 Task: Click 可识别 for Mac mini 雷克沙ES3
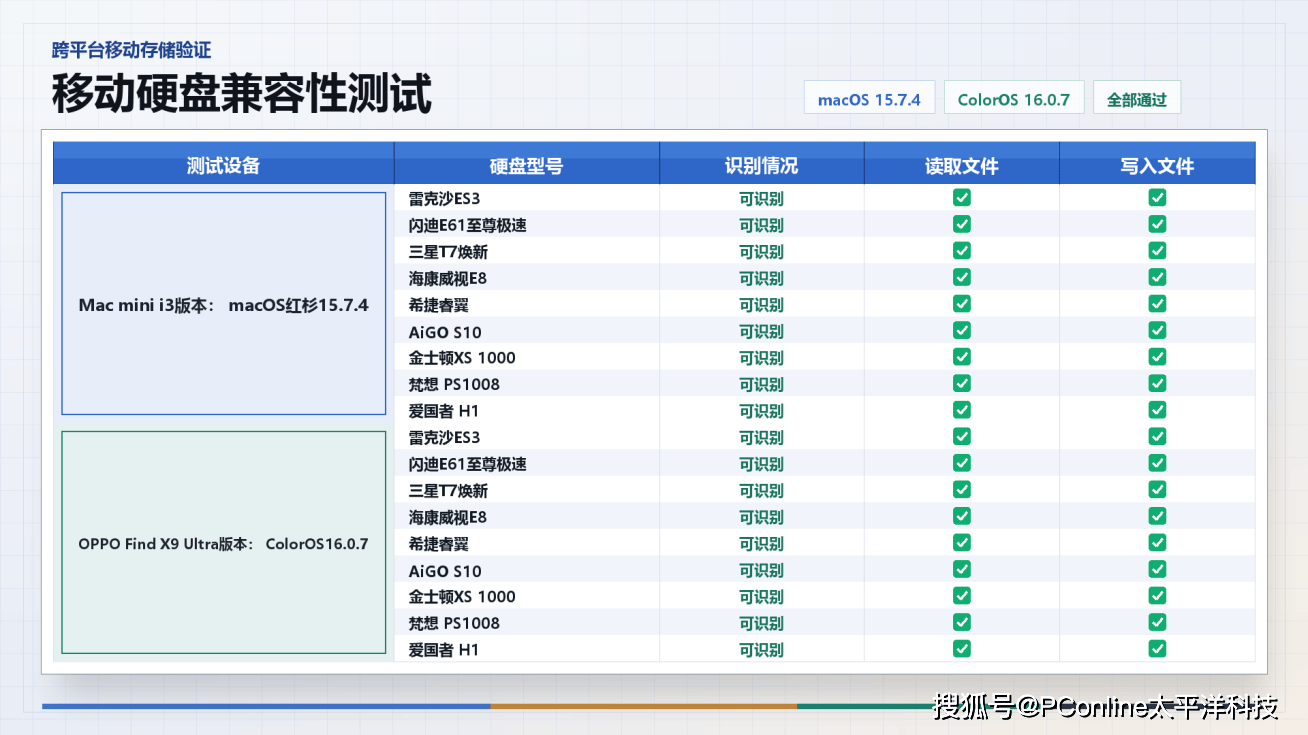(761, 199)
